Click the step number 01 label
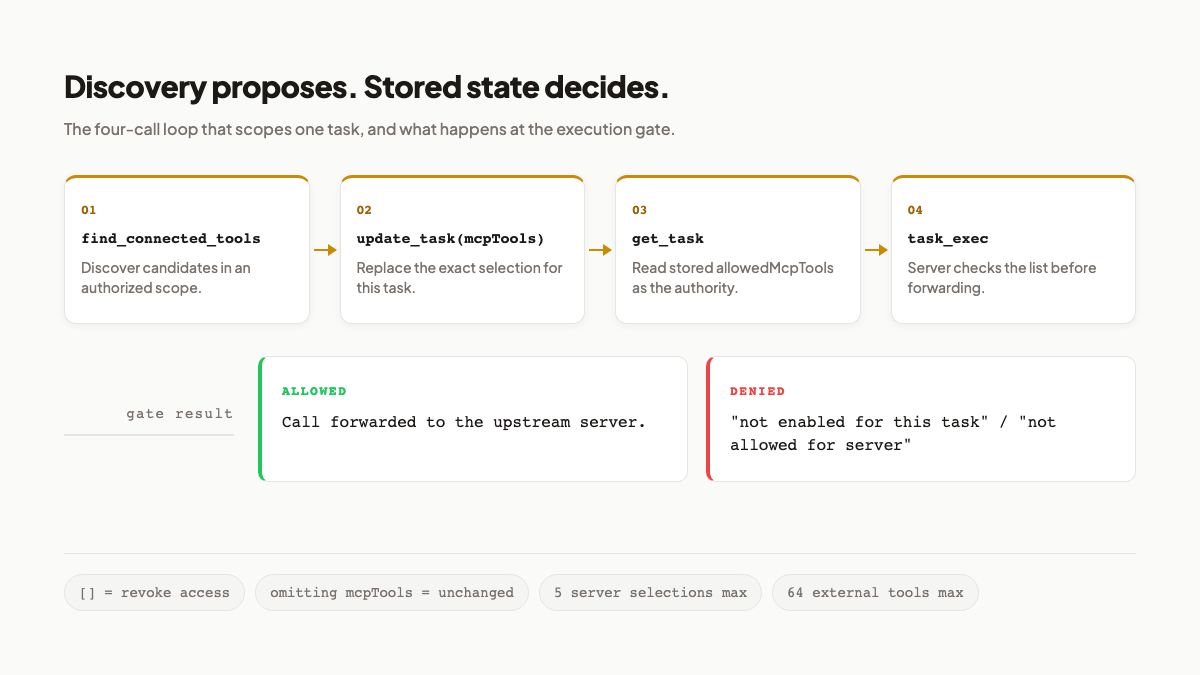 [x=89, y=210]
